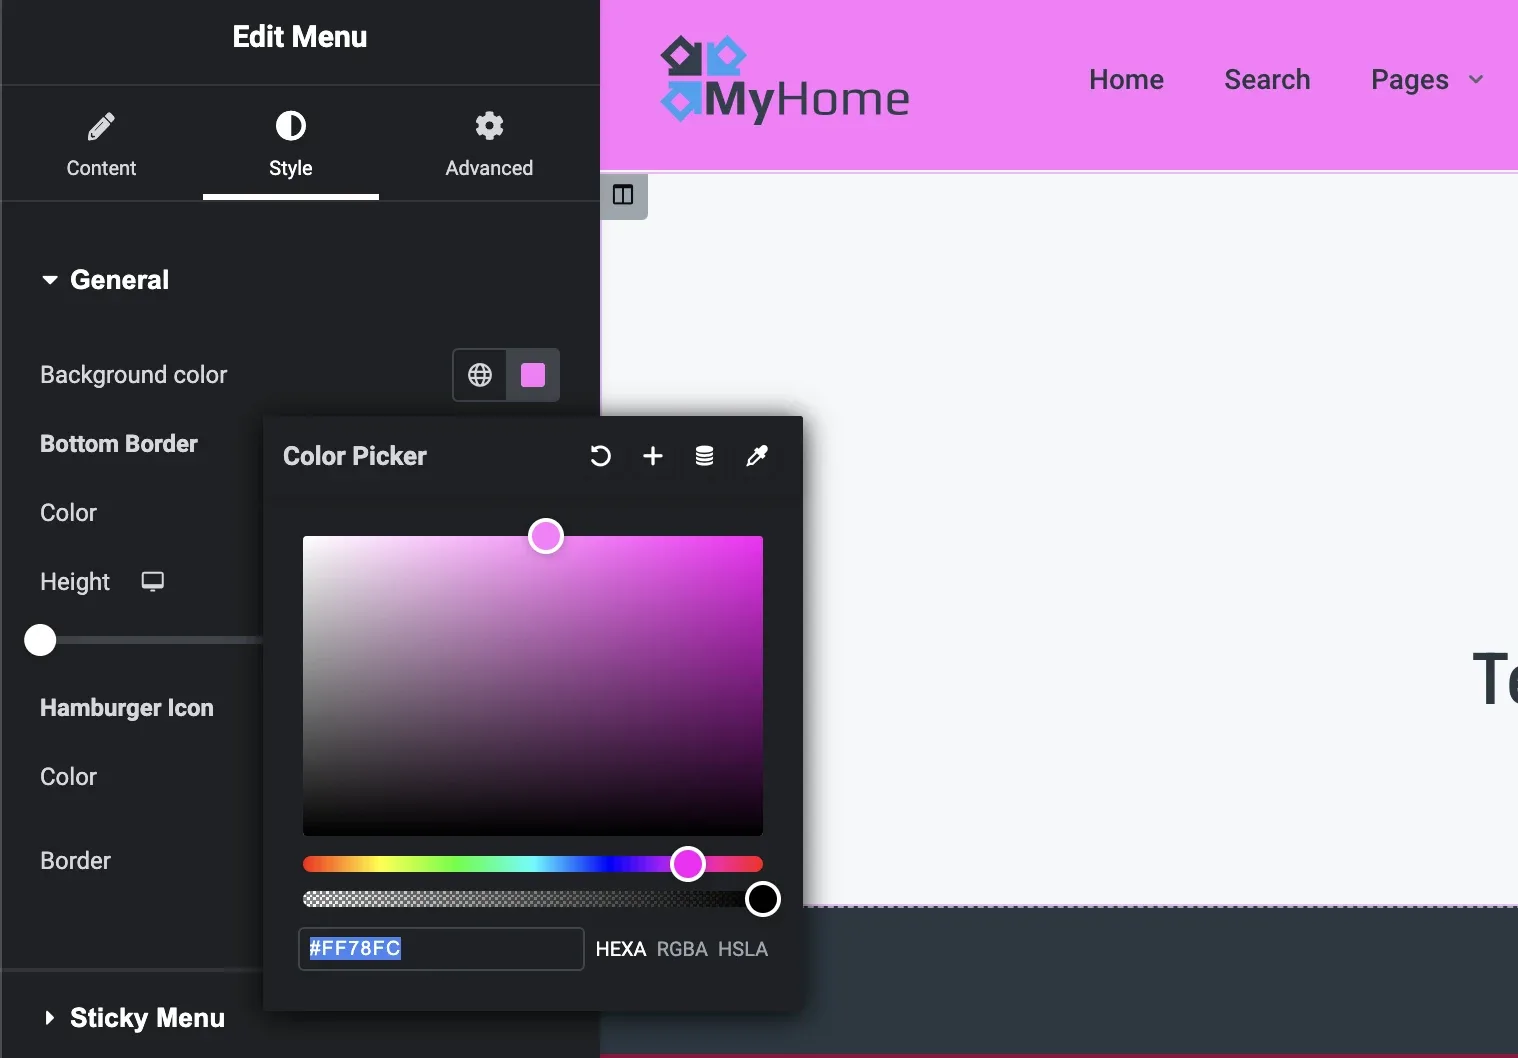Click the opacity slider handle

pos(763,899)
